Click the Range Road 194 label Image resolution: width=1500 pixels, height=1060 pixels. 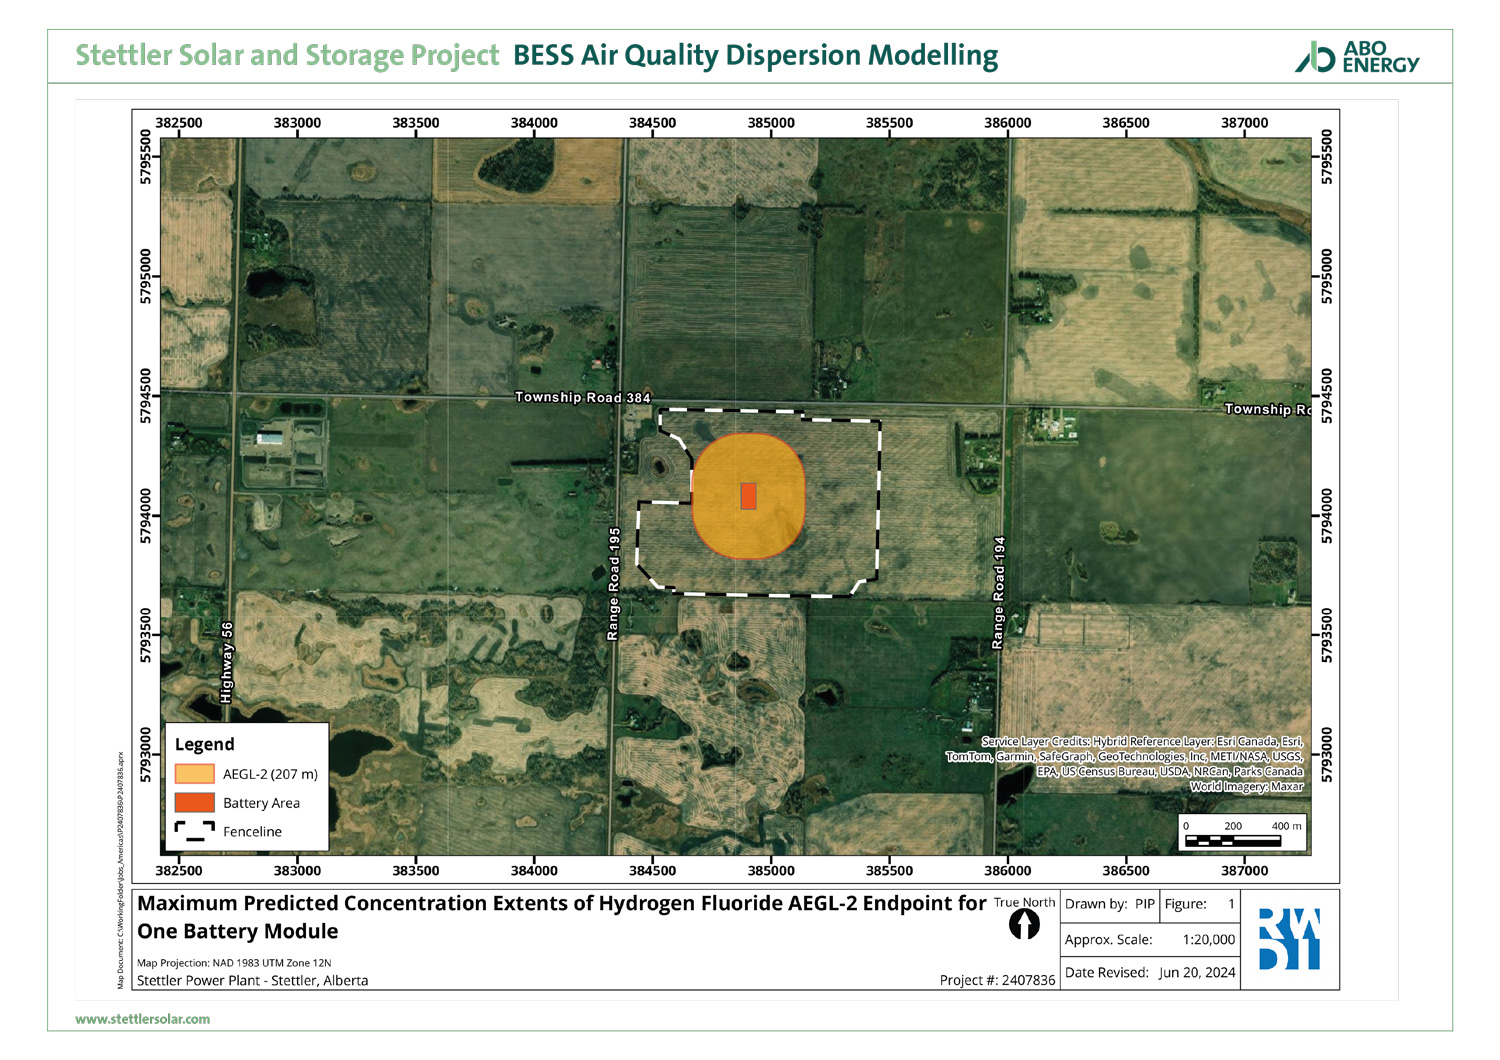998,594
